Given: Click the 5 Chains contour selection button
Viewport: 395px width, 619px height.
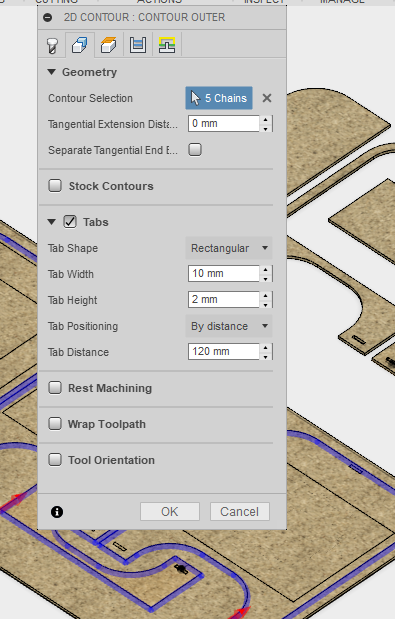Looking at the screenshot, I should (219, 98).
